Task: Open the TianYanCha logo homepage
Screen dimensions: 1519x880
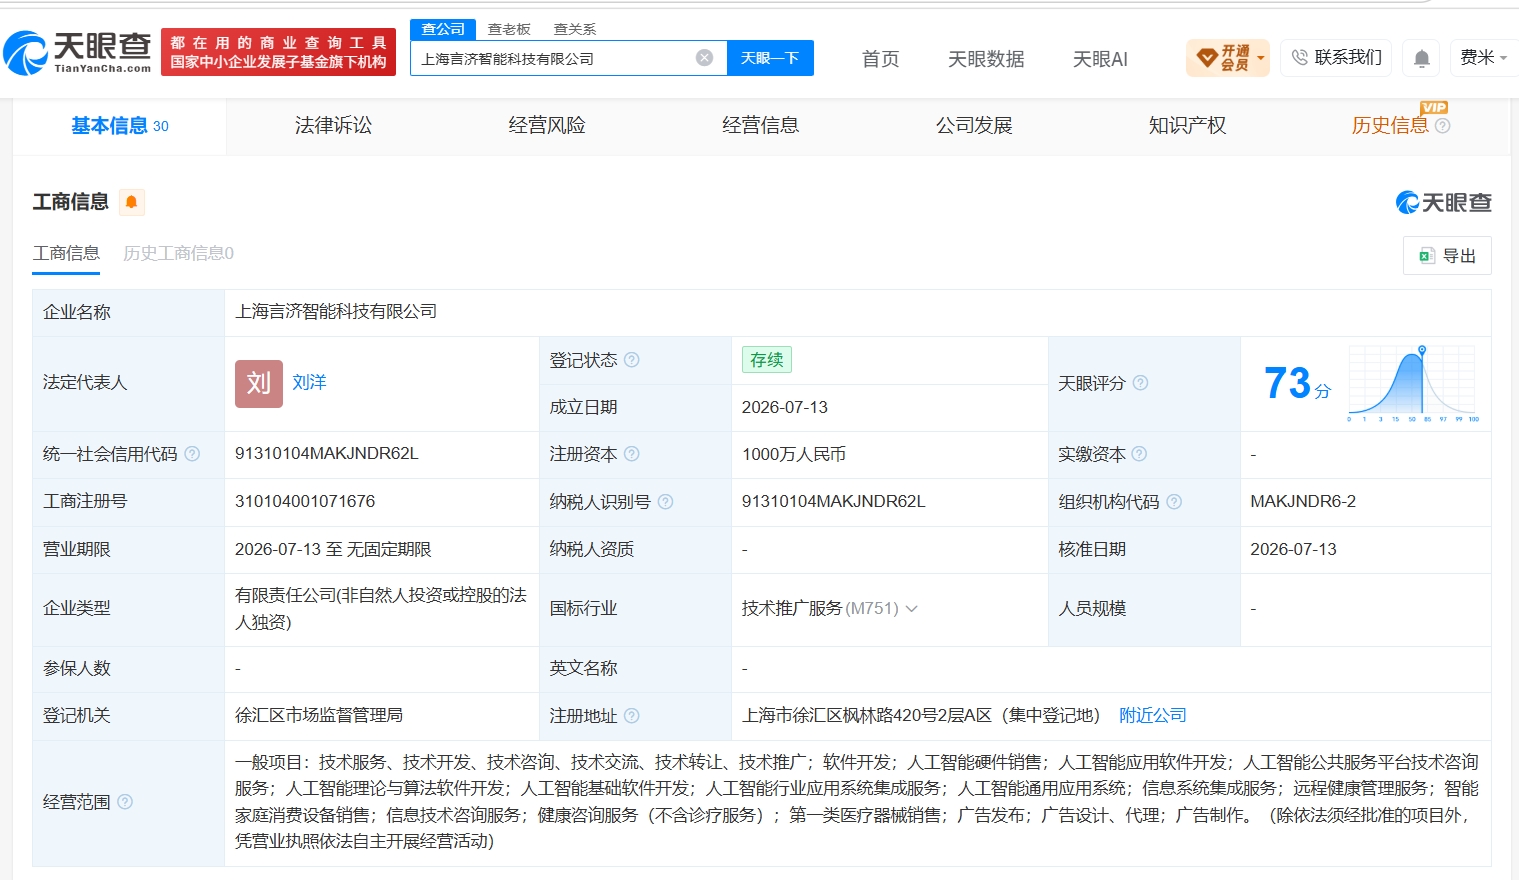Action: click(x=77, y=52)
